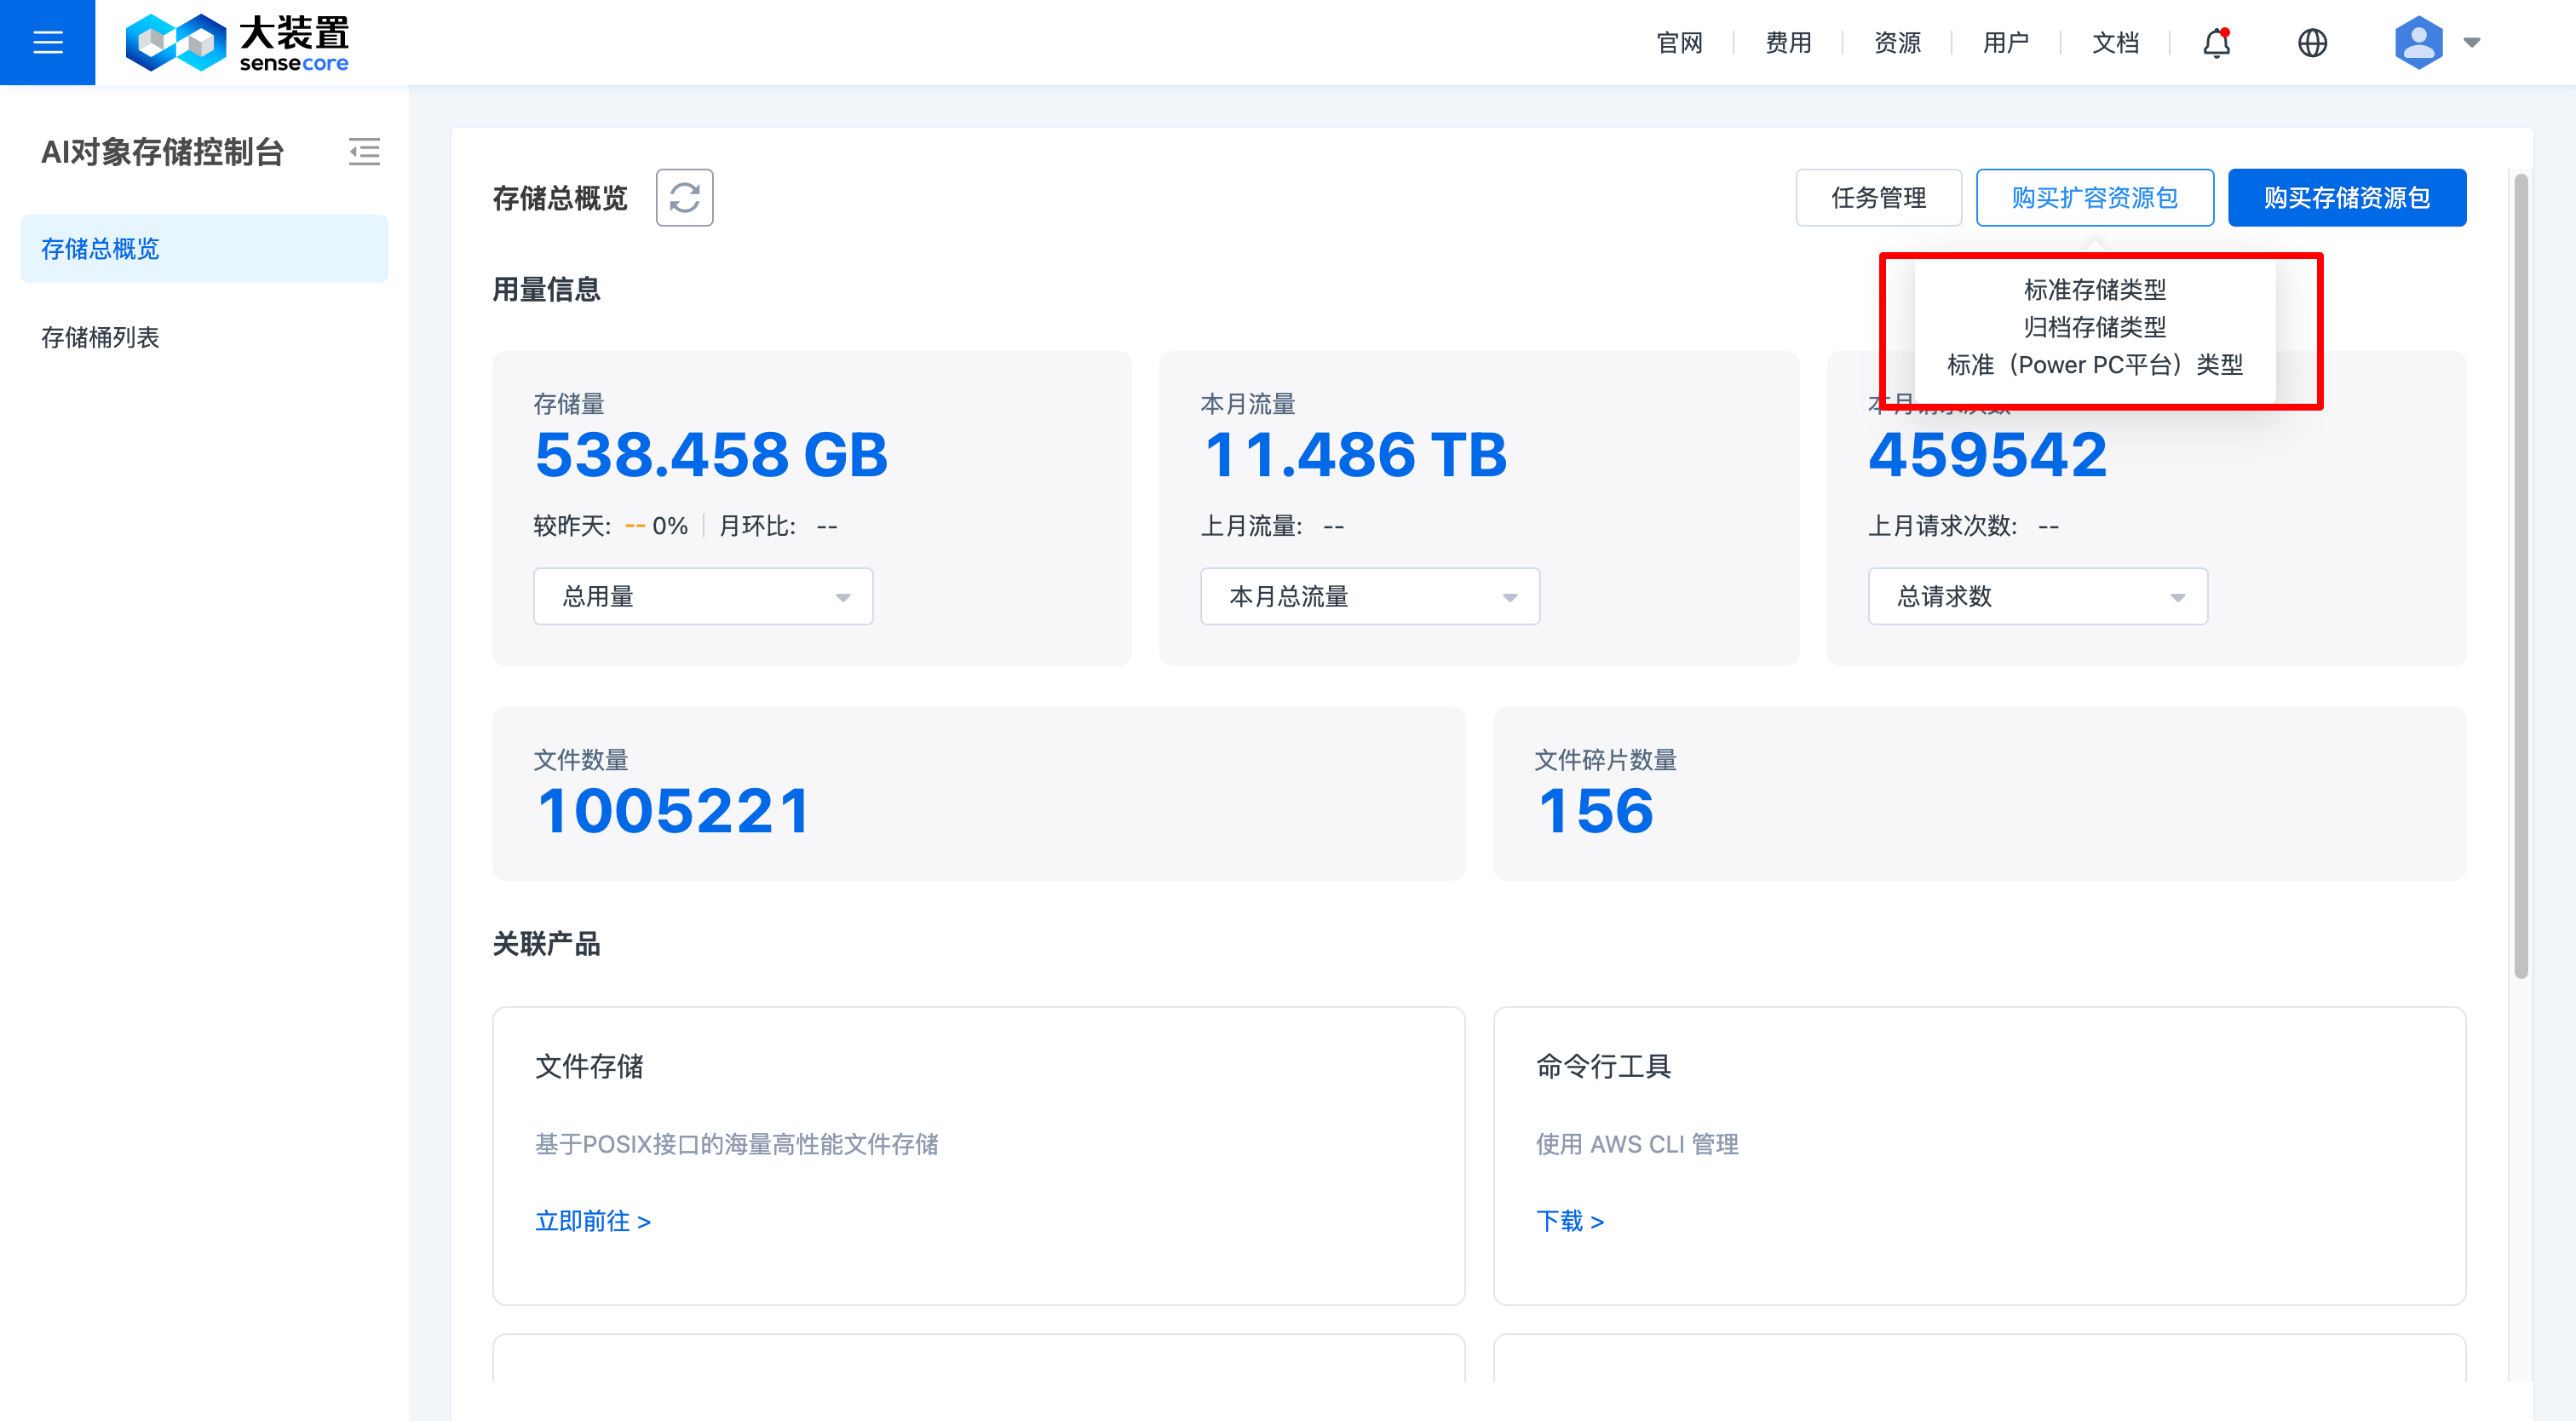Image resolution: width=2576 pixels, height=1421 pixels.
Task: Click the 下载 link for CLI tool
Action: (1569, 1221)
